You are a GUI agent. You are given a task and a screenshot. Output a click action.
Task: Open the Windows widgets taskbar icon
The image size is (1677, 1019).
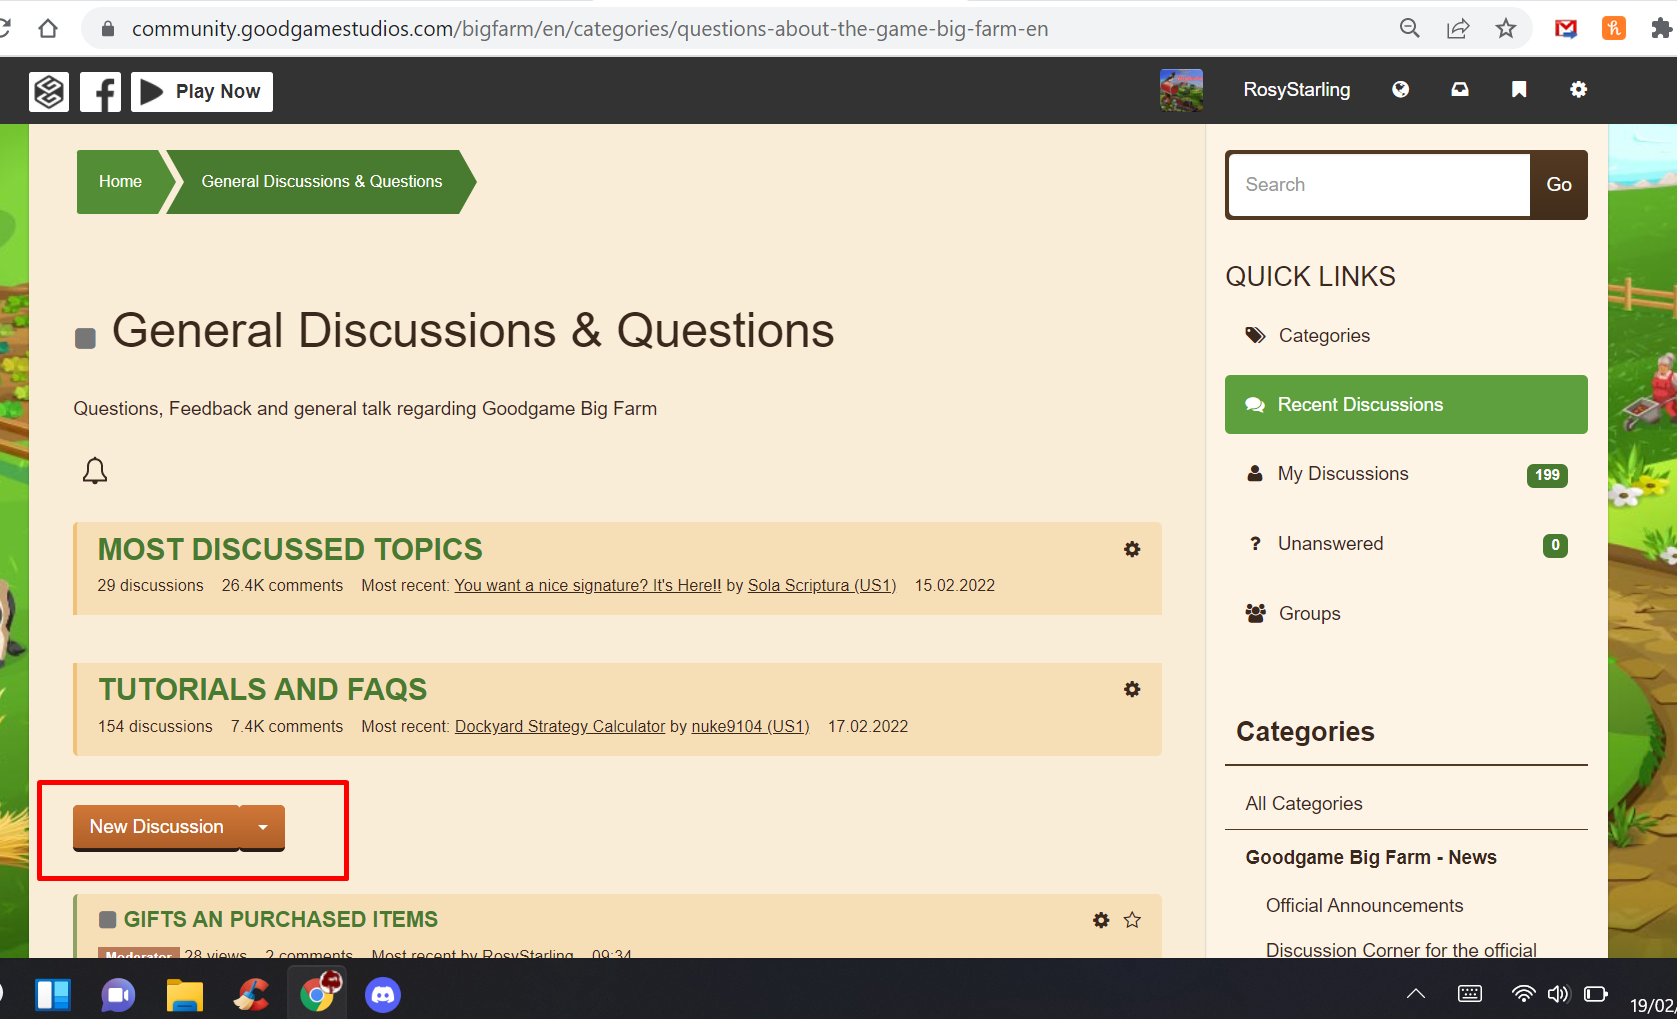tap(53, 995)
